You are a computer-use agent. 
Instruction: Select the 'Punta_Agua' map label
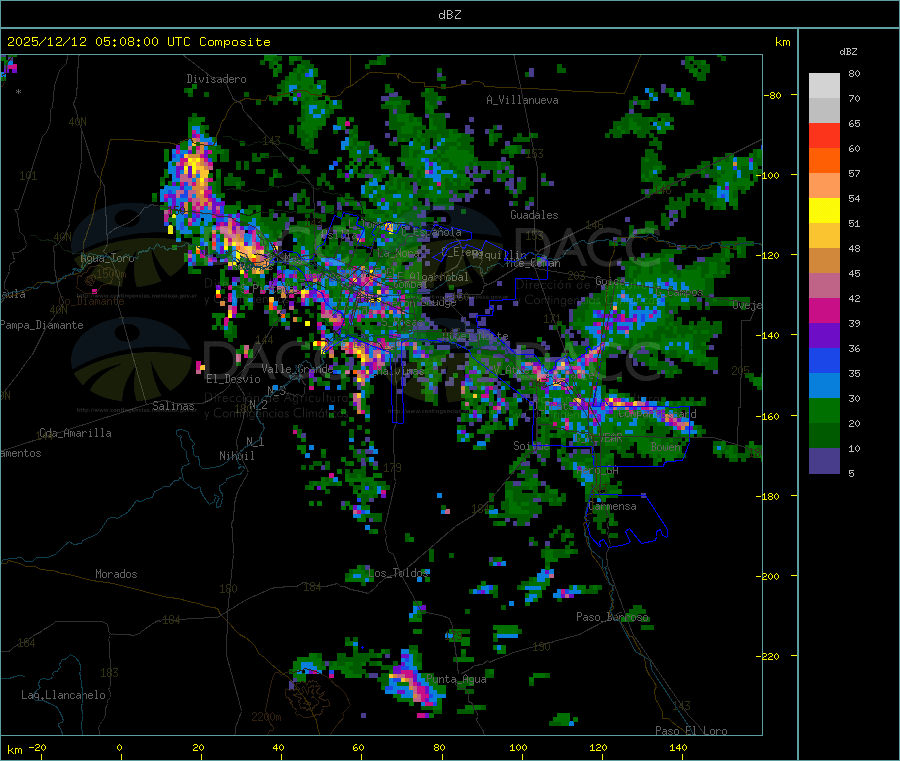coord(456,679)
